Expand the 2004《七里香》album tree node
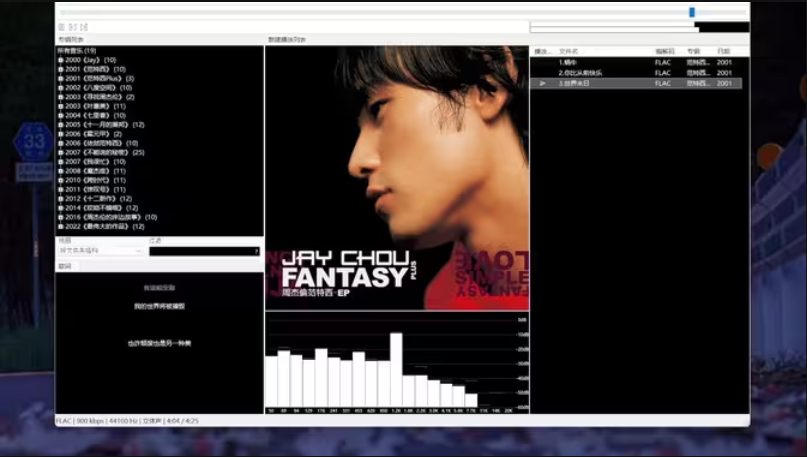This screenshot has width=807, height=457. (61, 115)
